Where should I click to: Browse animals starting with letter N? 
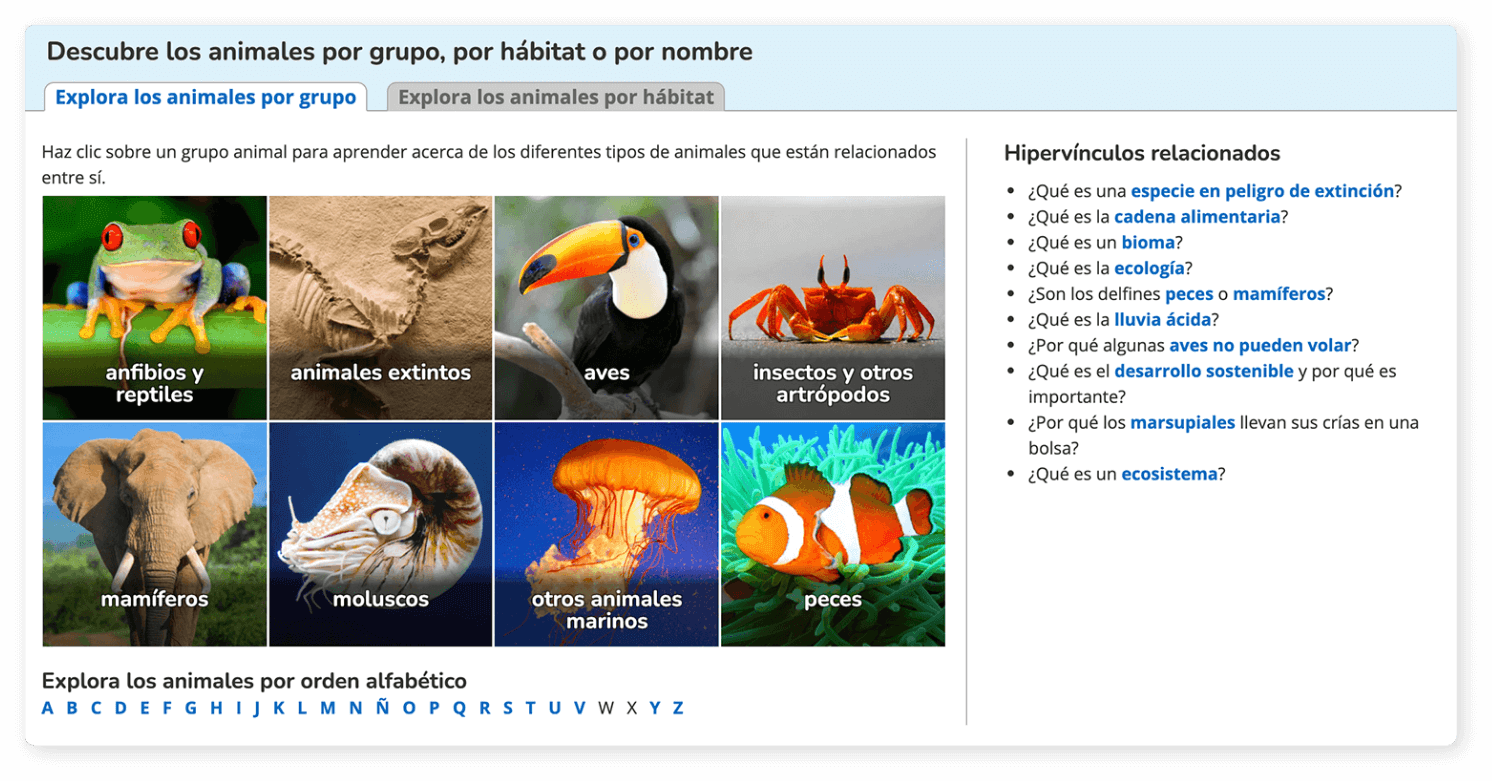pos(356,708)
